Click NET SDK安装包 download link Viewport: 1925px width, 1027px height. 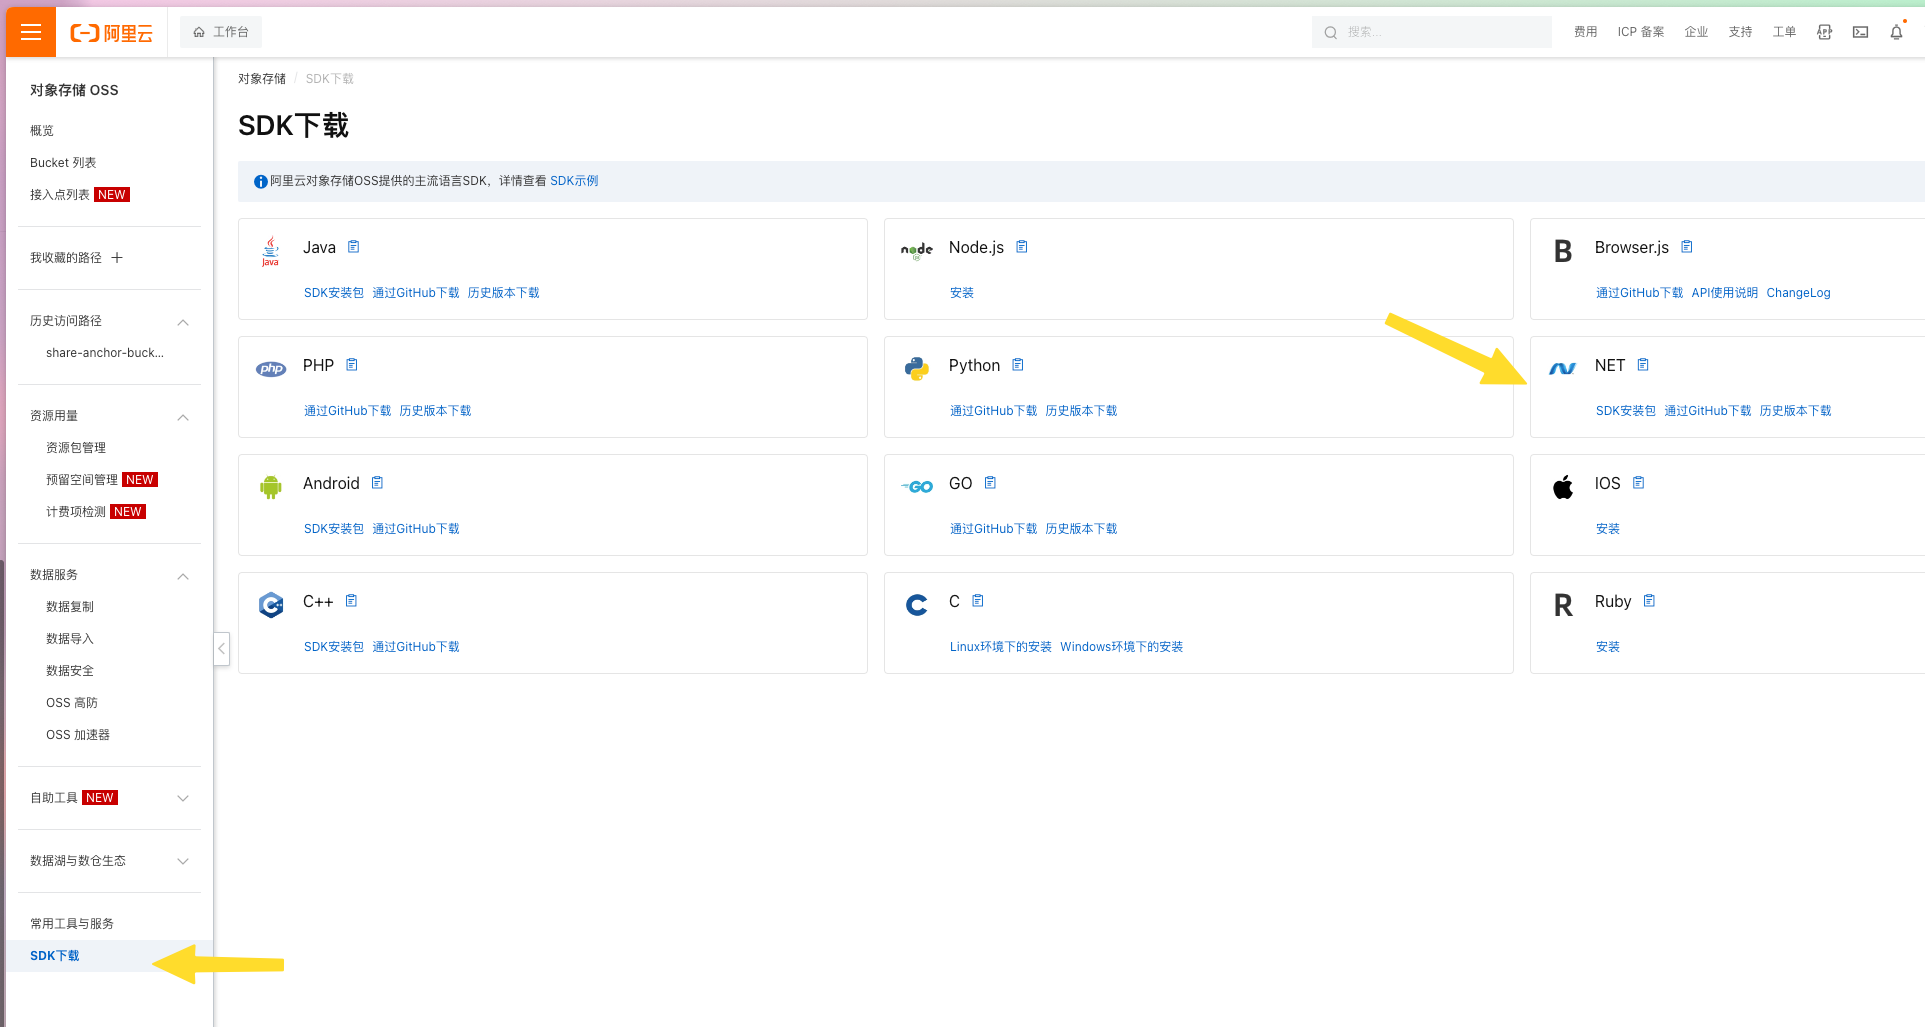pos(1625,411)
